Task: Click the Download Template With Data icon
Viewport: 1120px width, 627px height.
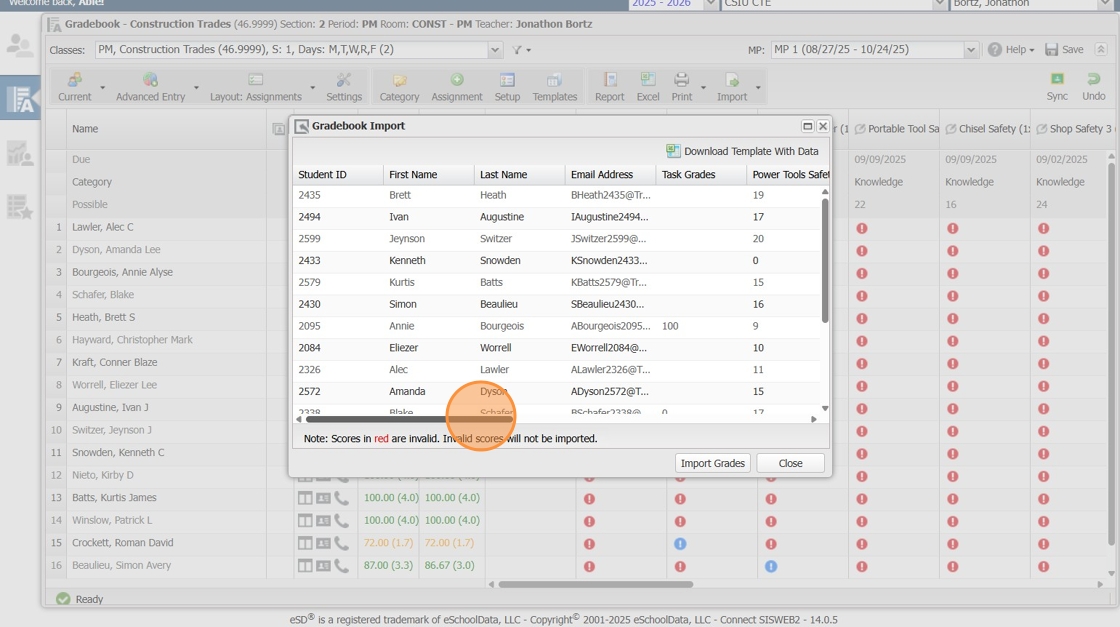Action: tap(673, 151)
